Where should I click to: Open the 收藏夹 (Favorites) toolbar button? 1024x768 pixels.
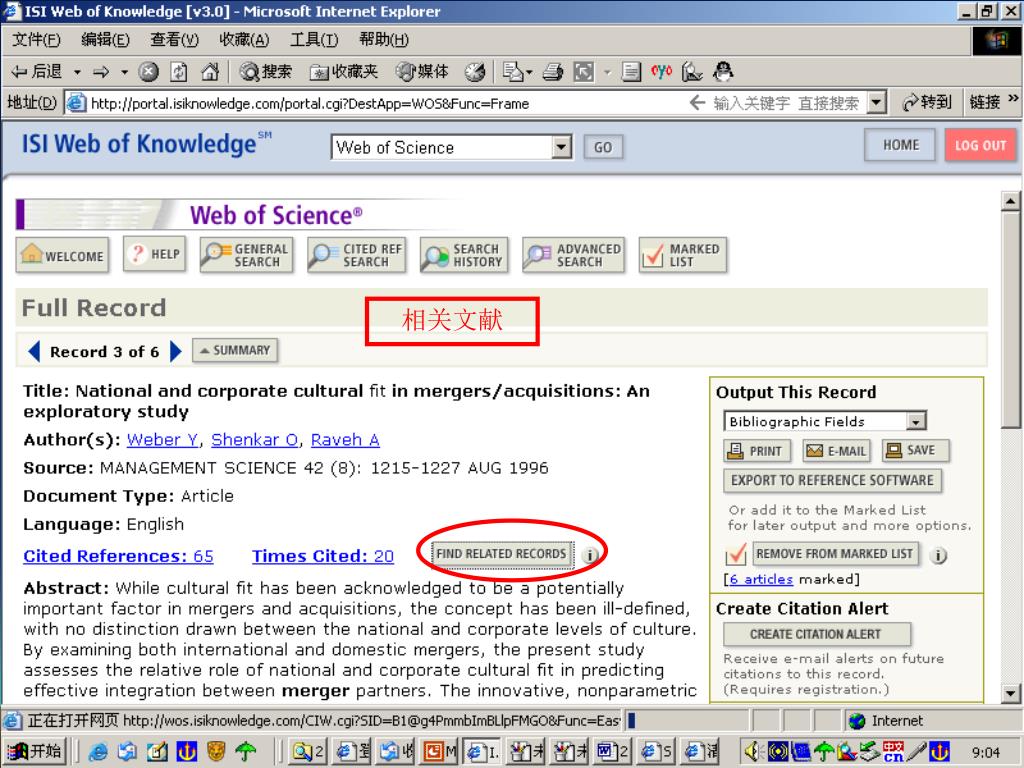pos(344,71)
